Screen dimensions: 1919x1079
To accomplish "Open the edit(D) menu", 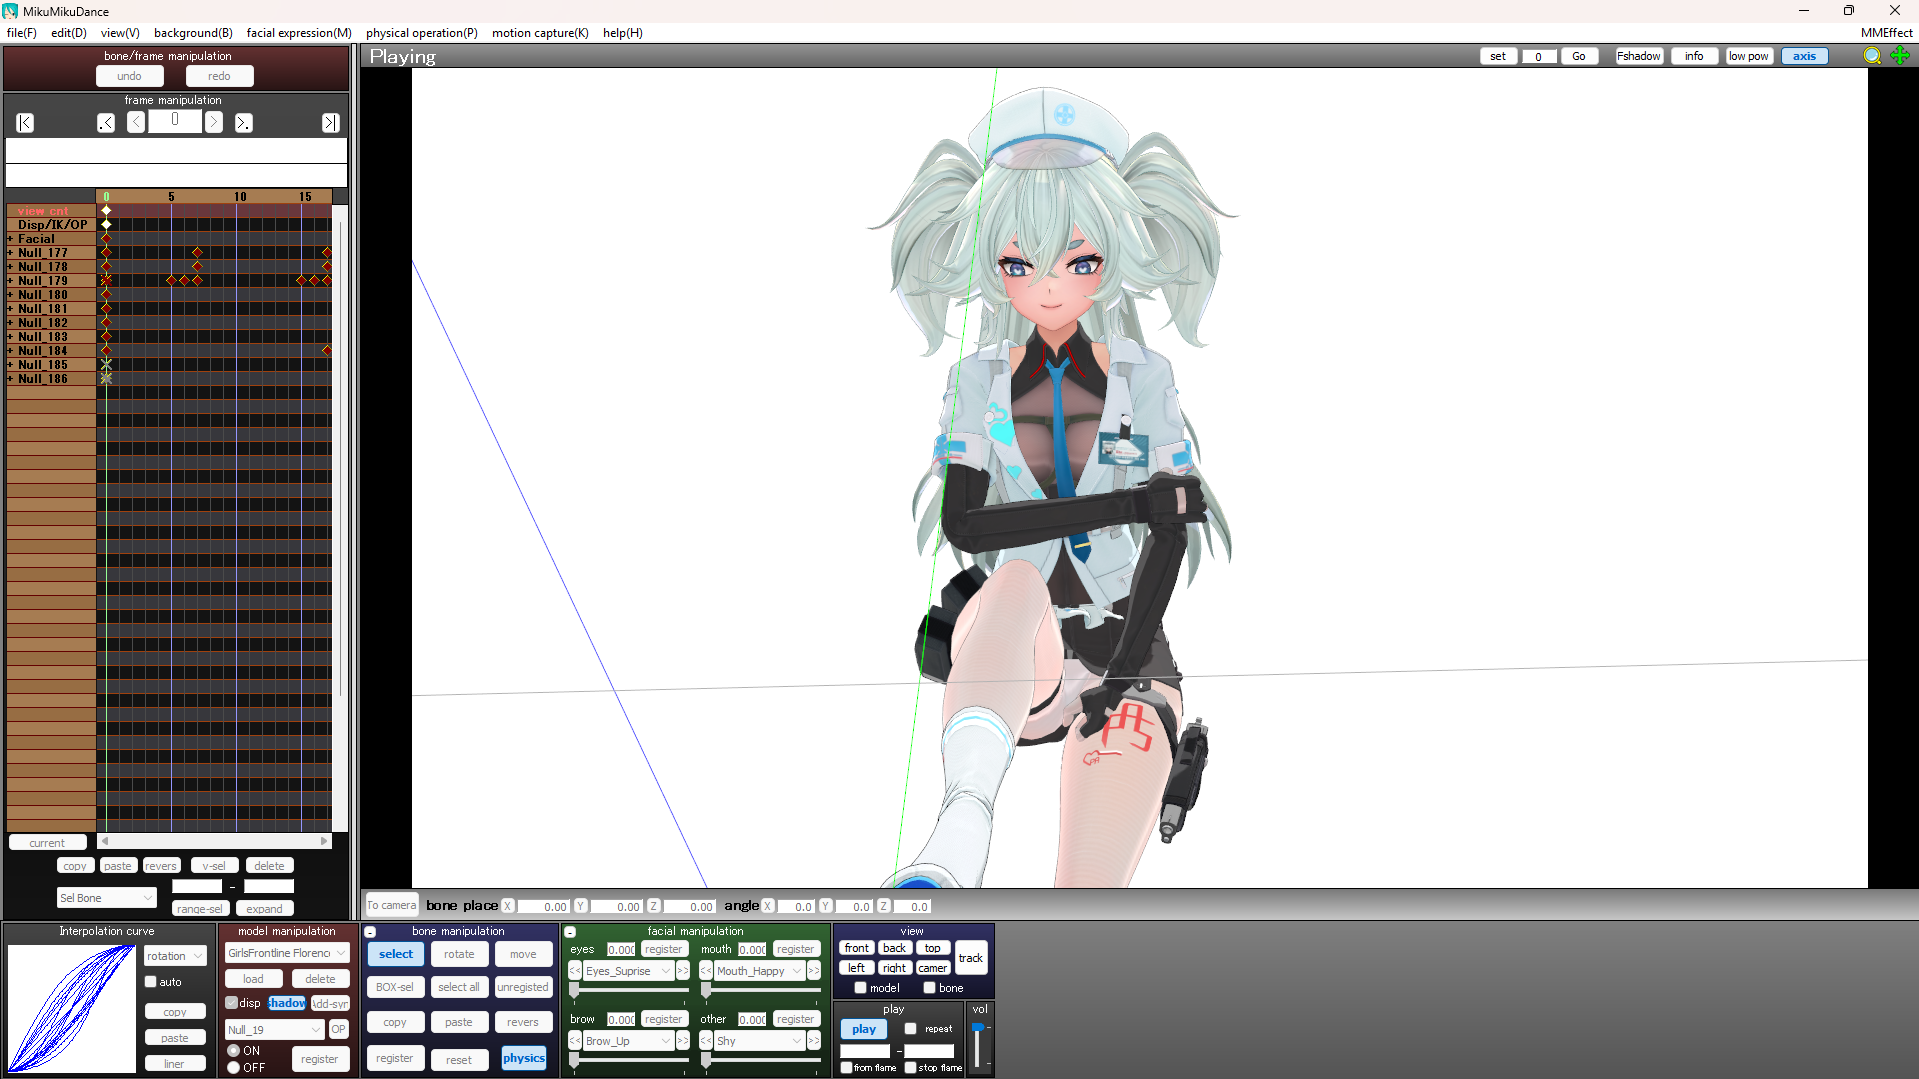I will (x=69, y=33).
